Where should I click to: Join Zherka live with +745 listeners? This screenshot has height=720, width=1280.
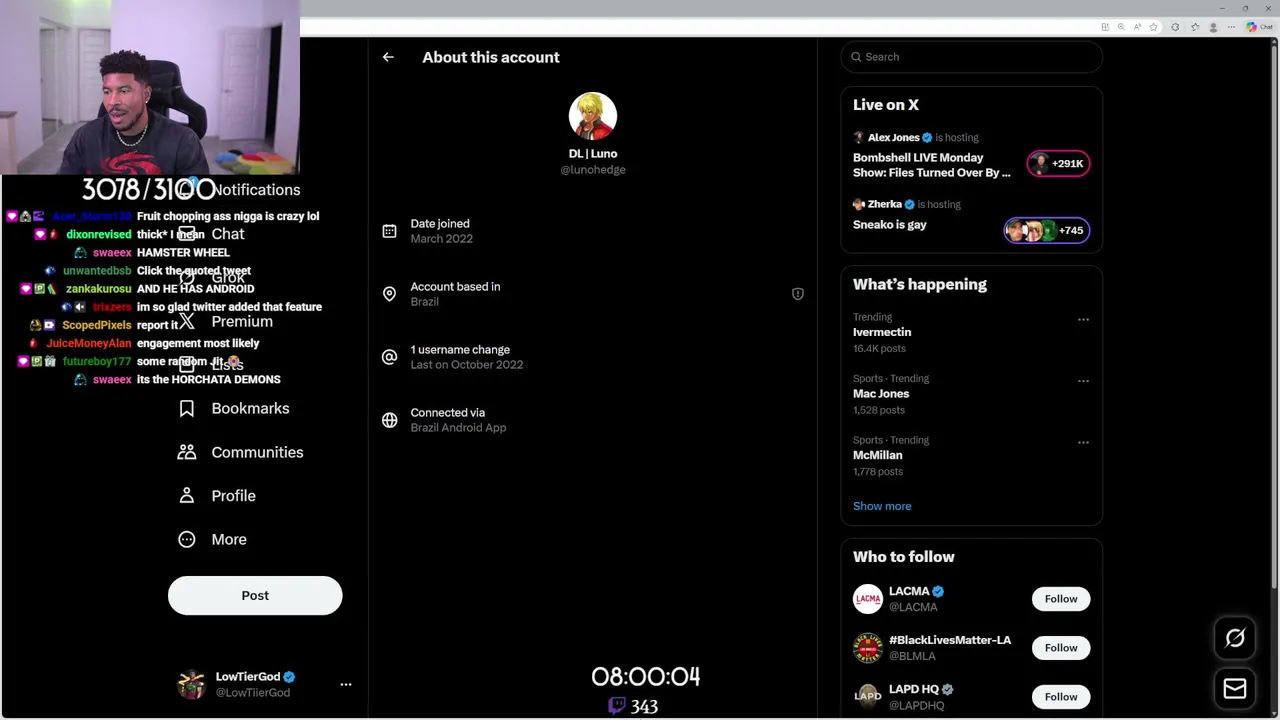pos(1046,230)
